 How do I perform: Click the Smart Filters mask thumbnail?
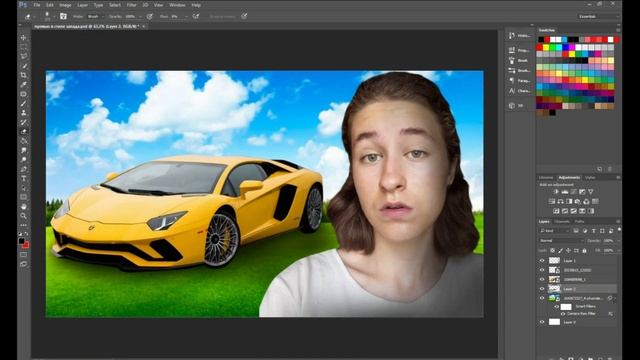(x=567, y=307)
